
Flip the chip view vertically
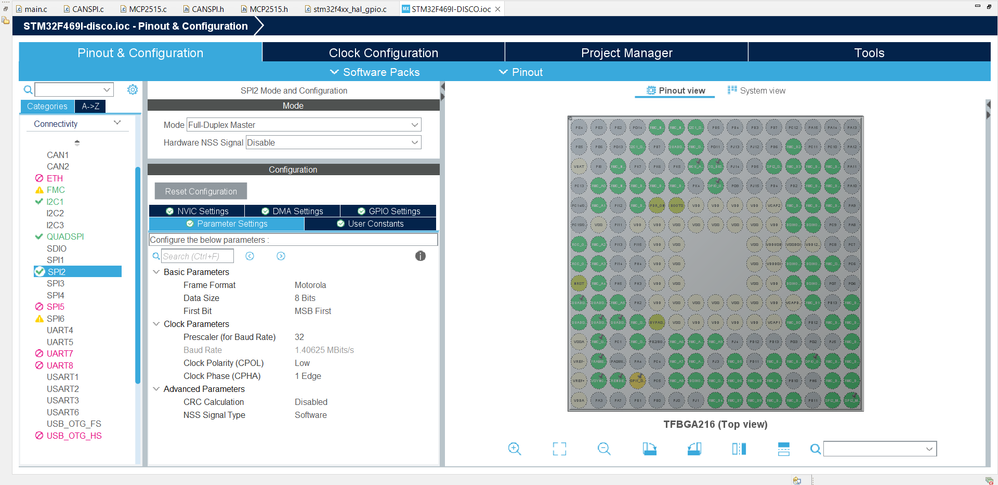click(784, 449)
